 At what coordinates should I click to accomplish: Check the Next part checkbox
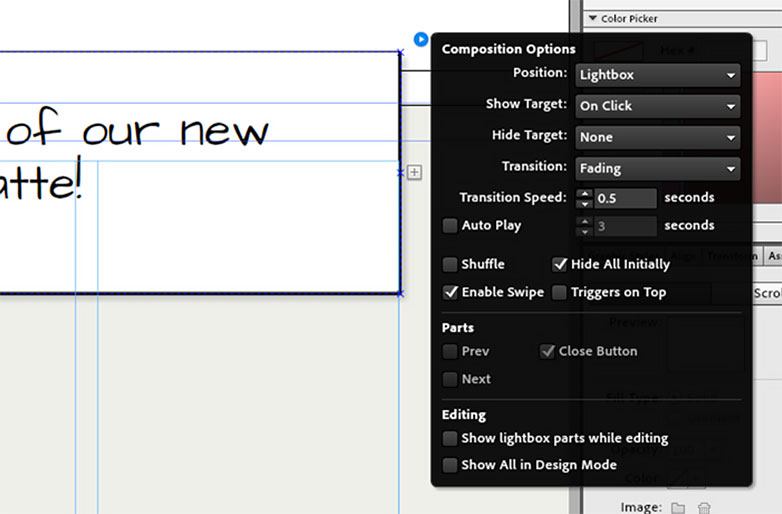(450, 379)
